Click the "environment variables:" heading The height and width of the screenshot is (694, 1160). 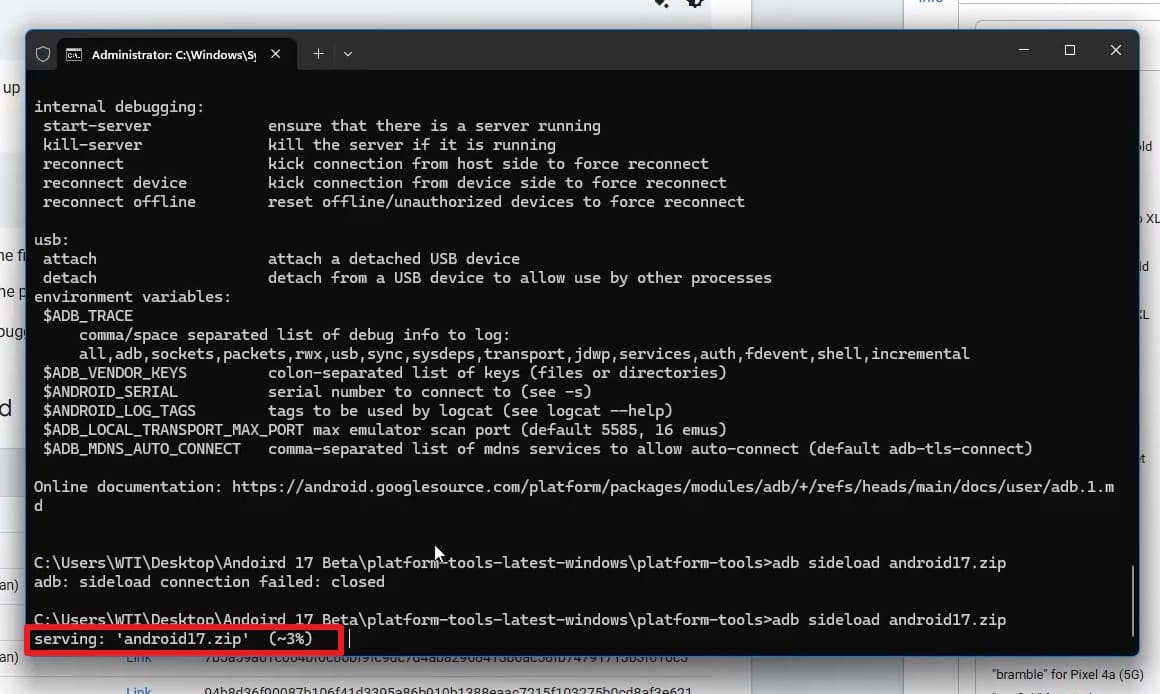tap(132, 297)
